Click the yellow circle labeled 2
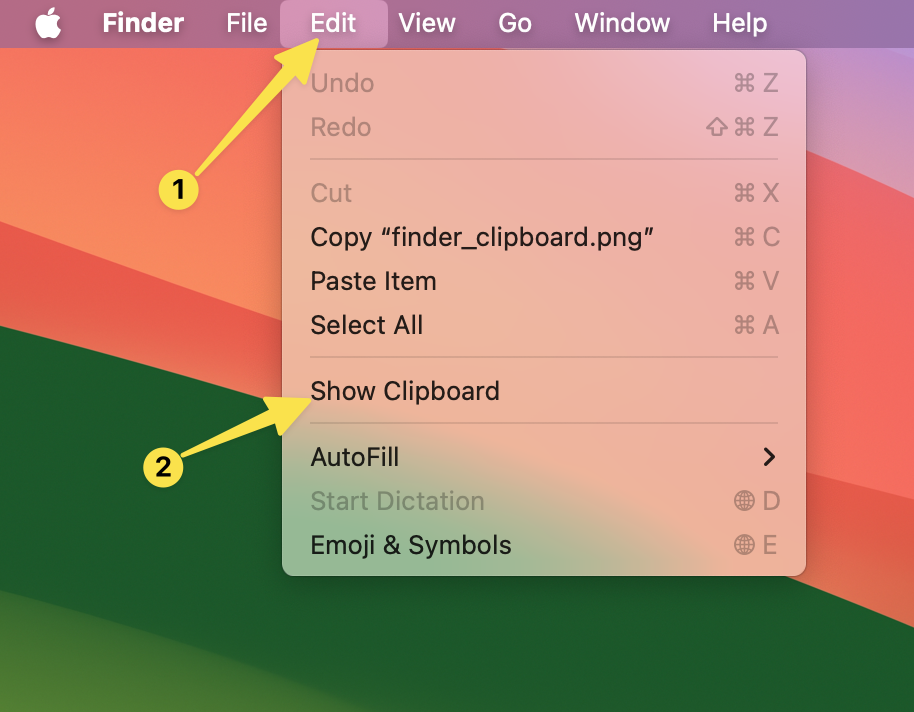The width and height of the screenshot is (914, 712). click(162, 467)
